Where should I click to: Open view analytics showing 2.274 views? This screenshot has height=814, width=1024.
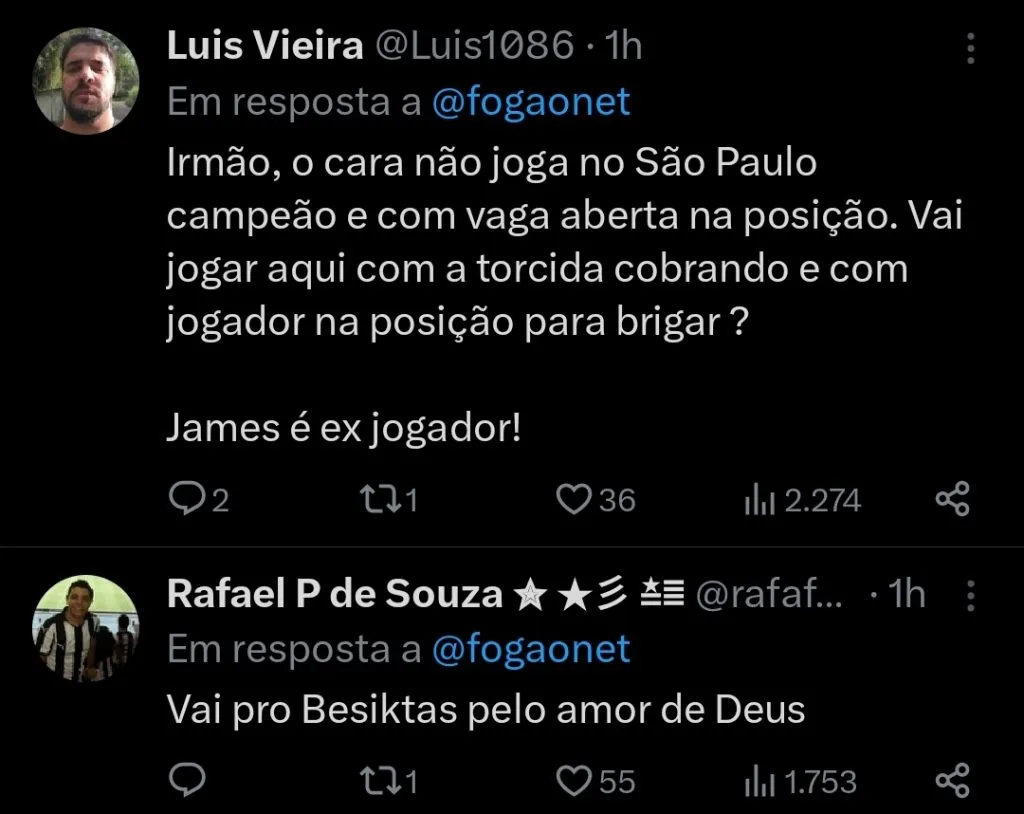click(x=763, y=498)
